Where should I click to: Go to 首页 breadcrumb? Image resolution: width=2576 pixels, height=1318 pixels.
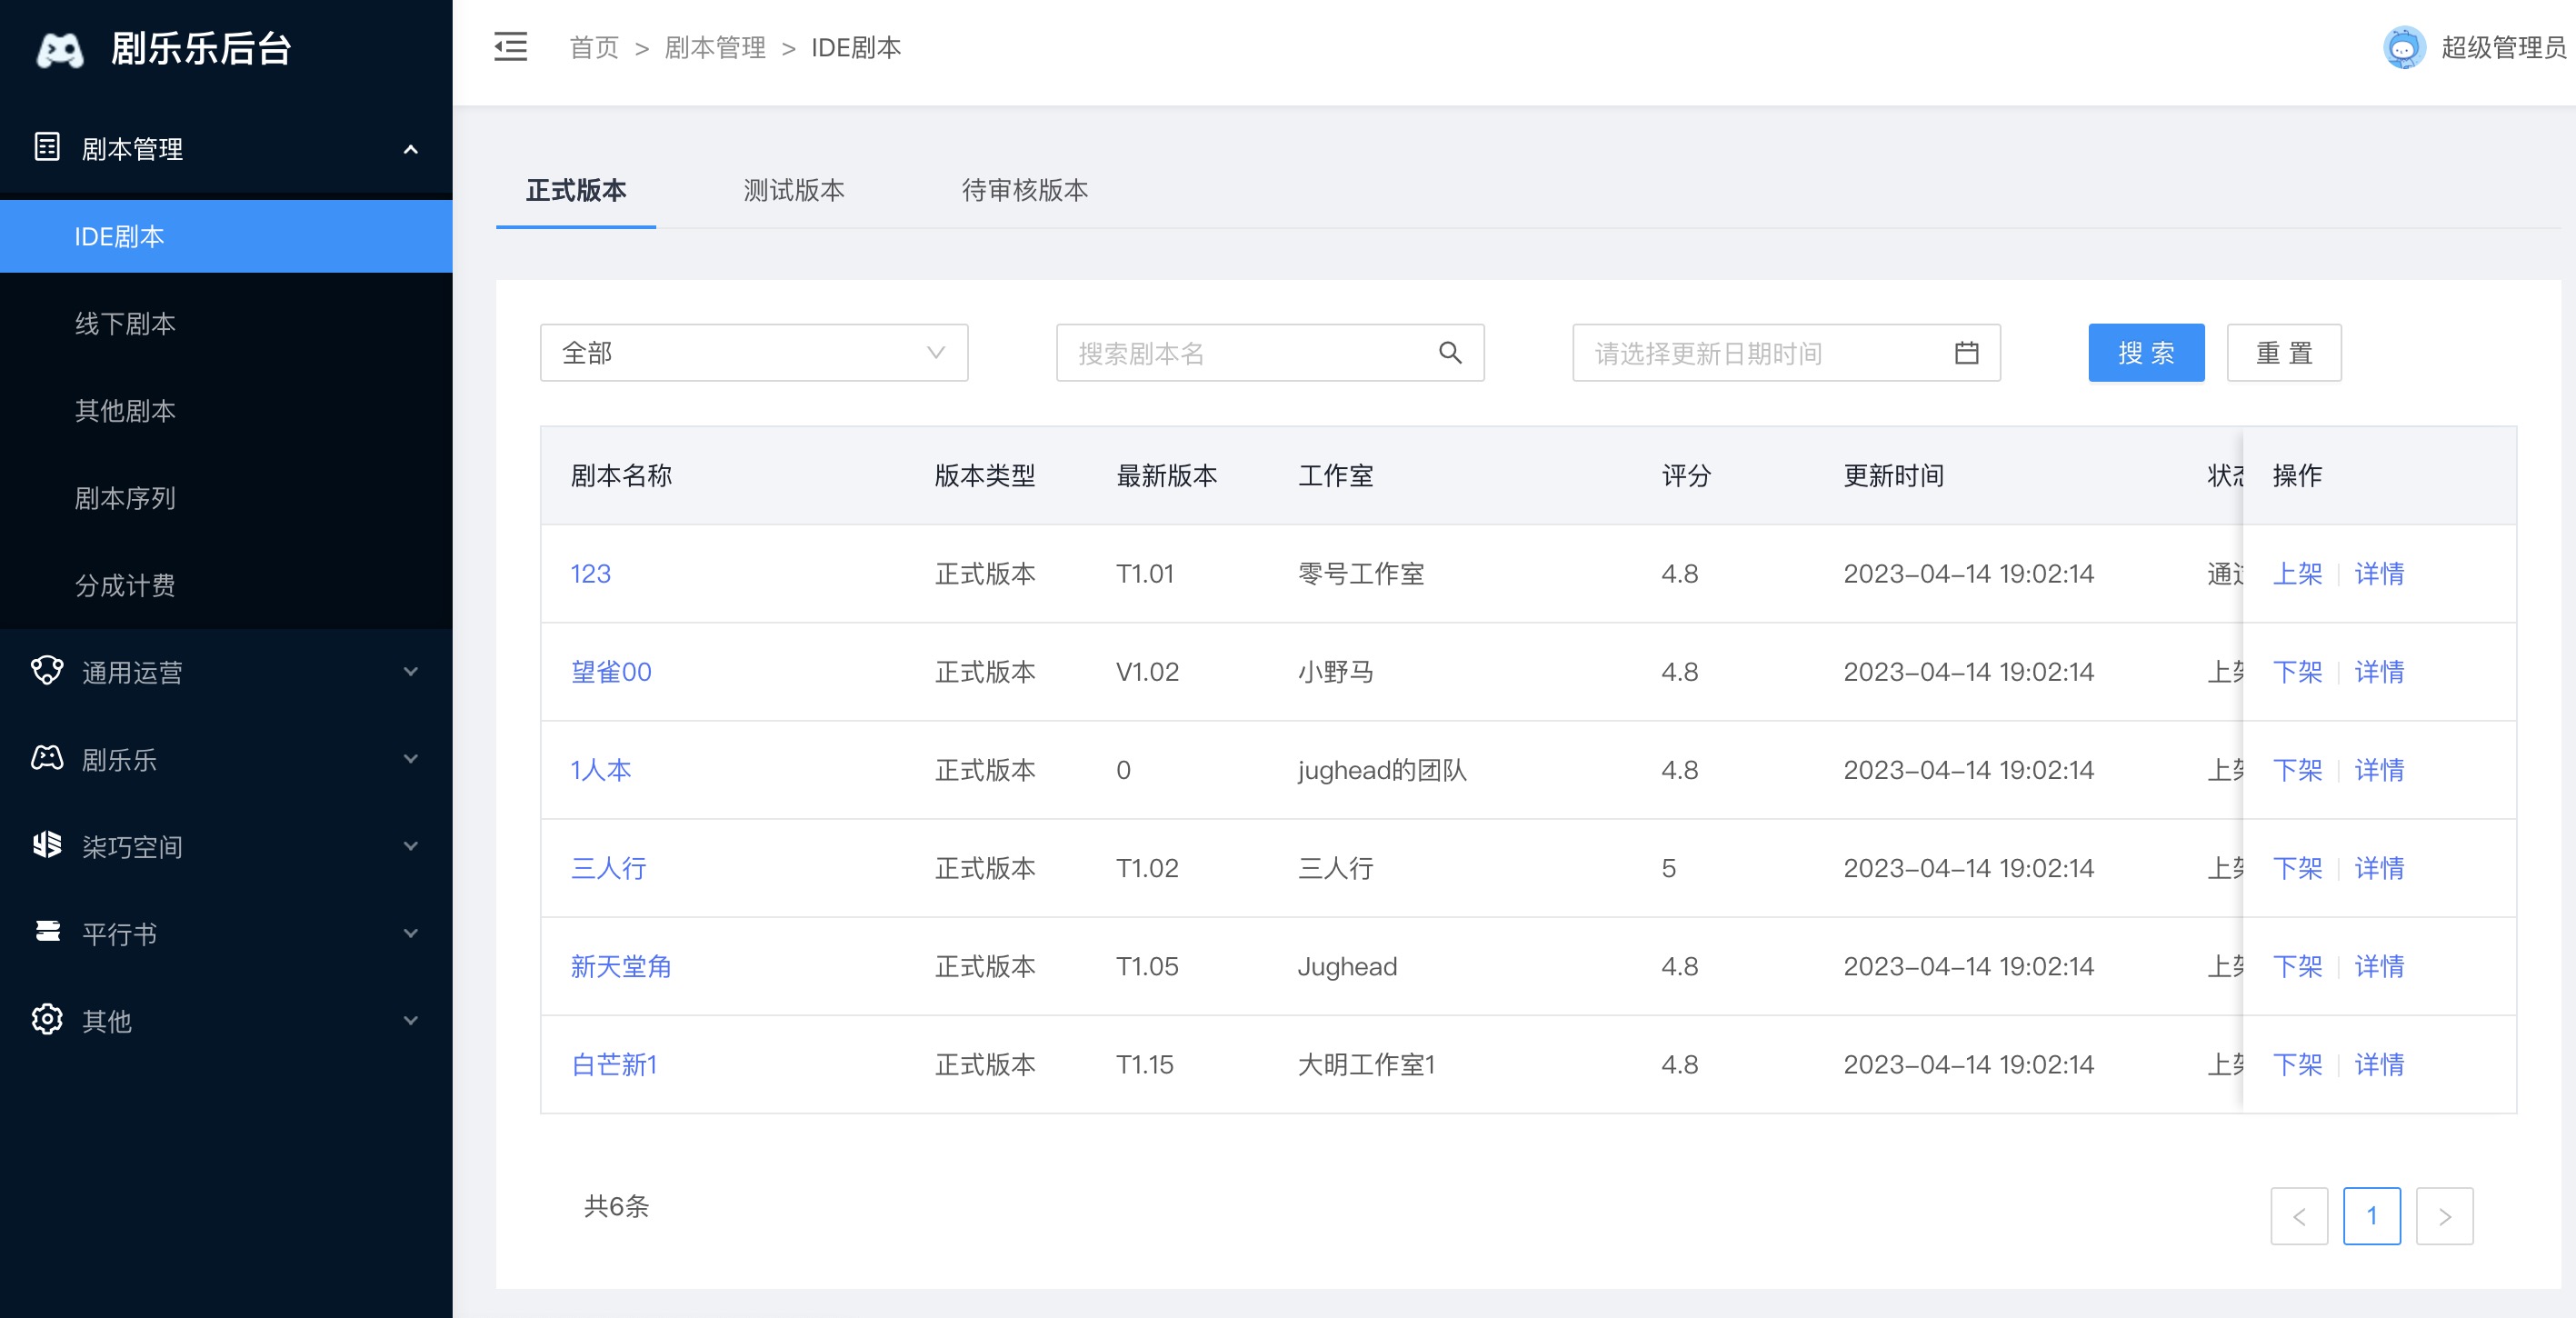click(x=594, y=47)
